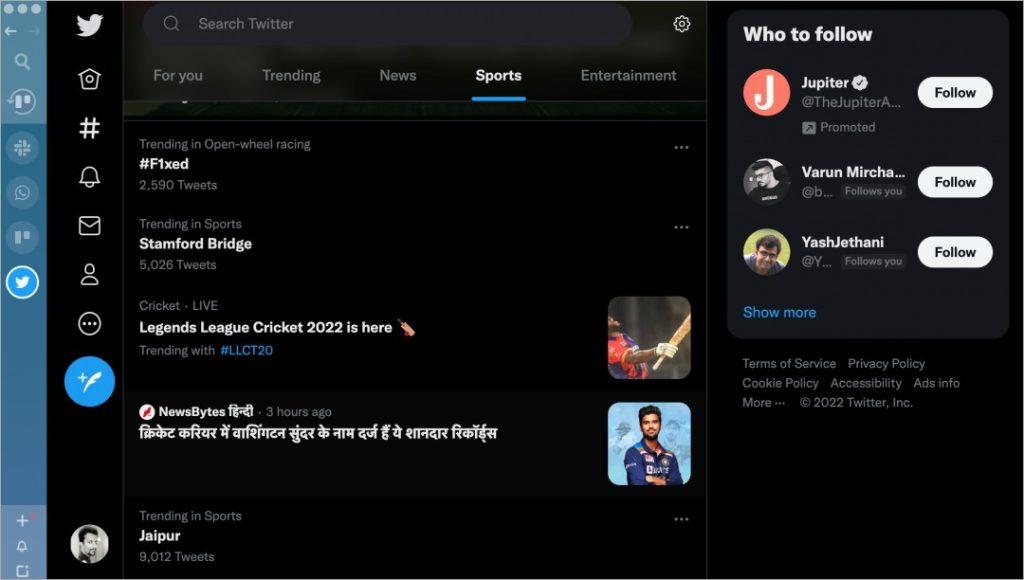Follow Varun Mircha
The width and height of the screenshot is (1024, 580).
coord(955,182)
